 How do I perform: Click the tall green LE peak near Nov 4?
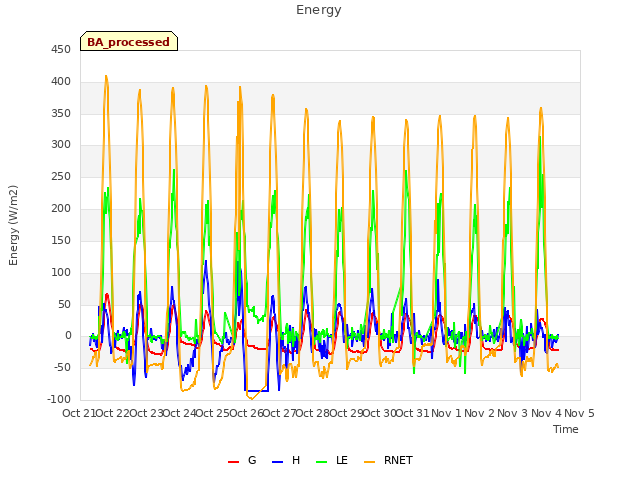tap(540, 139)
